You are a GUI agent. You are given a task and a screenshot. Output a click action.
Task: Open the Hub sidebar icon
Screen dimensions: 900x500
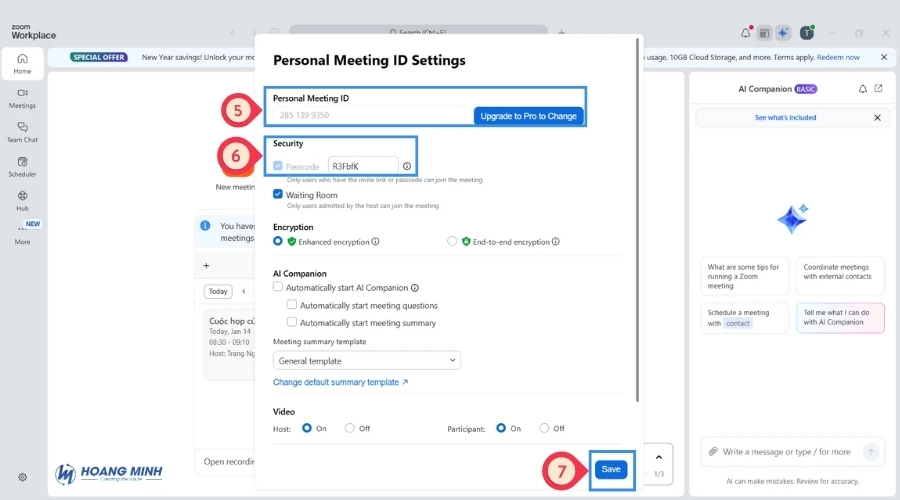[x=22, y=199]
